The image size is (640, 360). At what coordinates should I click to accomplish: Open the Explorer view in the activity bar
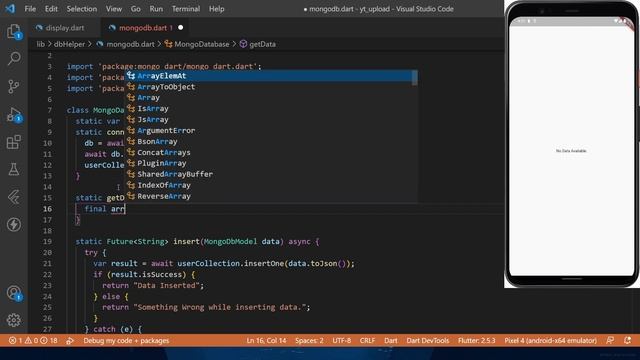pos(13,31)
